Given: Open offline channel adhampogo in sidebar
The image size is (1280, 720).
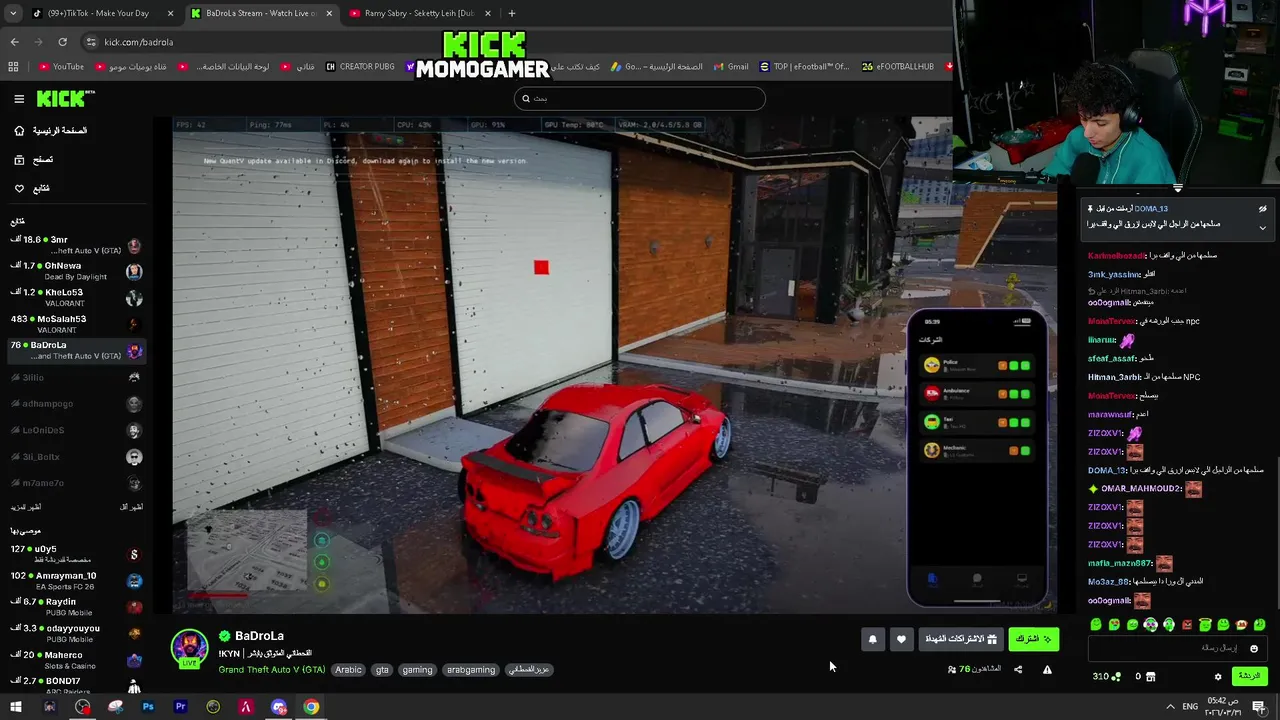Looking at the screenshot, I should click(x=76, y=404).
